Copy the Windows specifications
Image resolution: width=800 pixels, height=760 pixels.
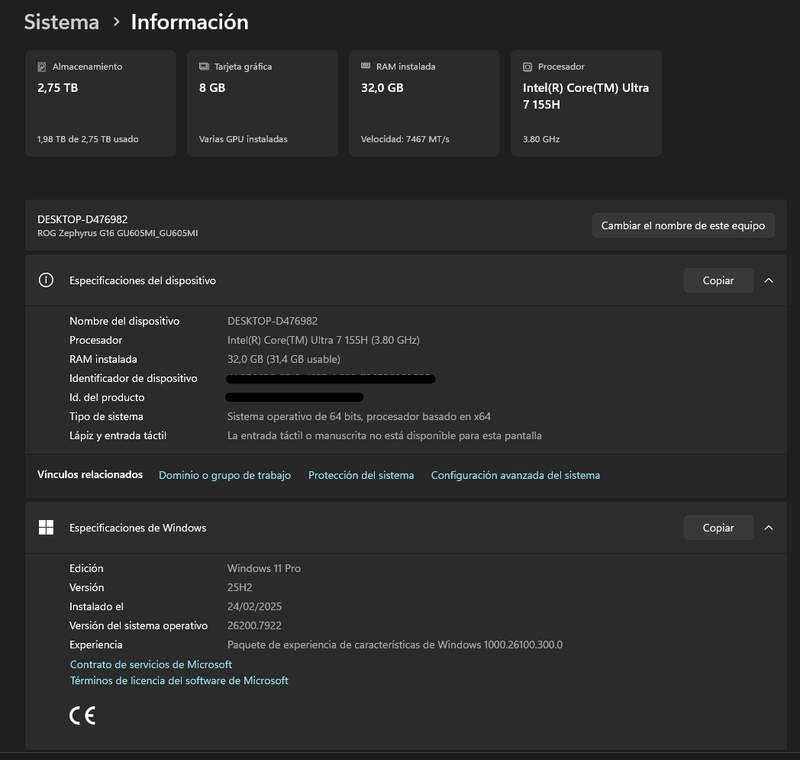pyautogui.click(x=718, y=528)
